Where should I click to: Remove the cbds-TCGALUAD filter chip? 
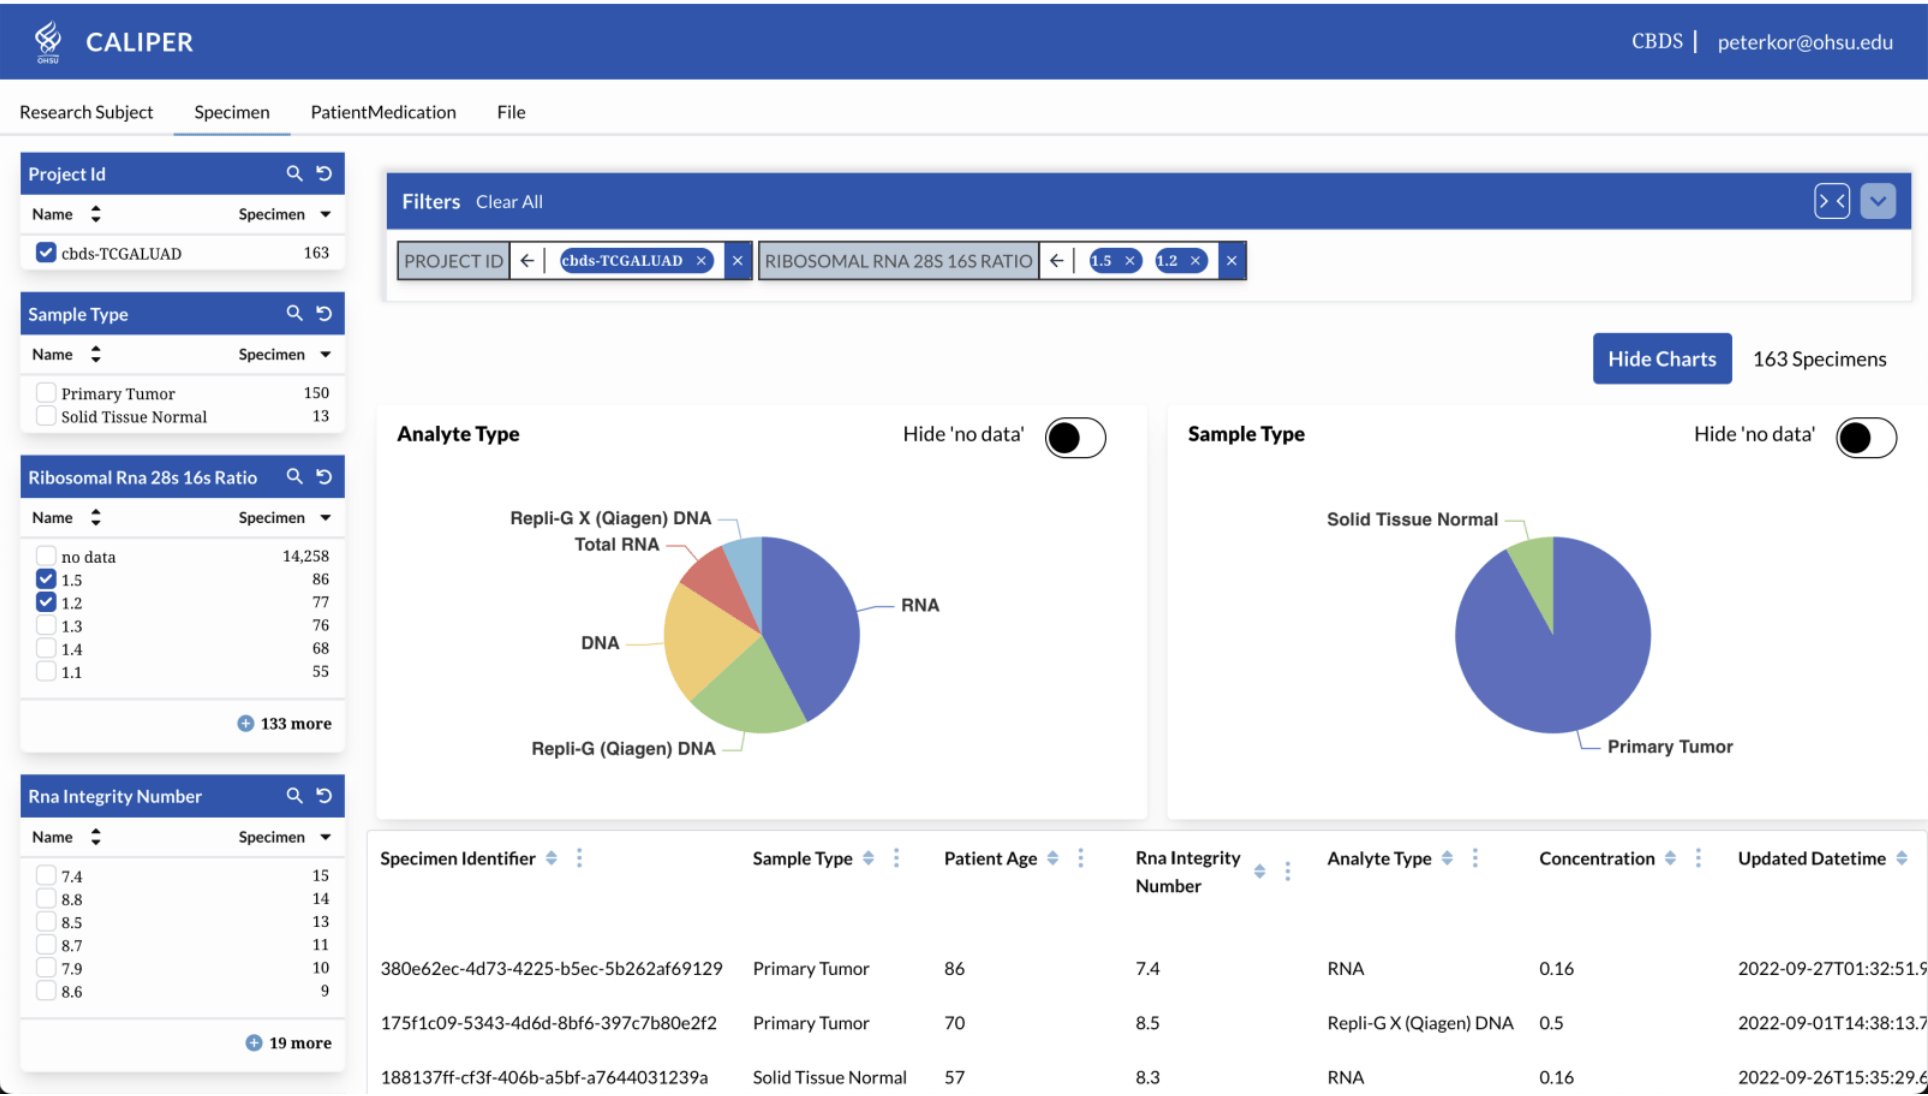click(702, 261)
